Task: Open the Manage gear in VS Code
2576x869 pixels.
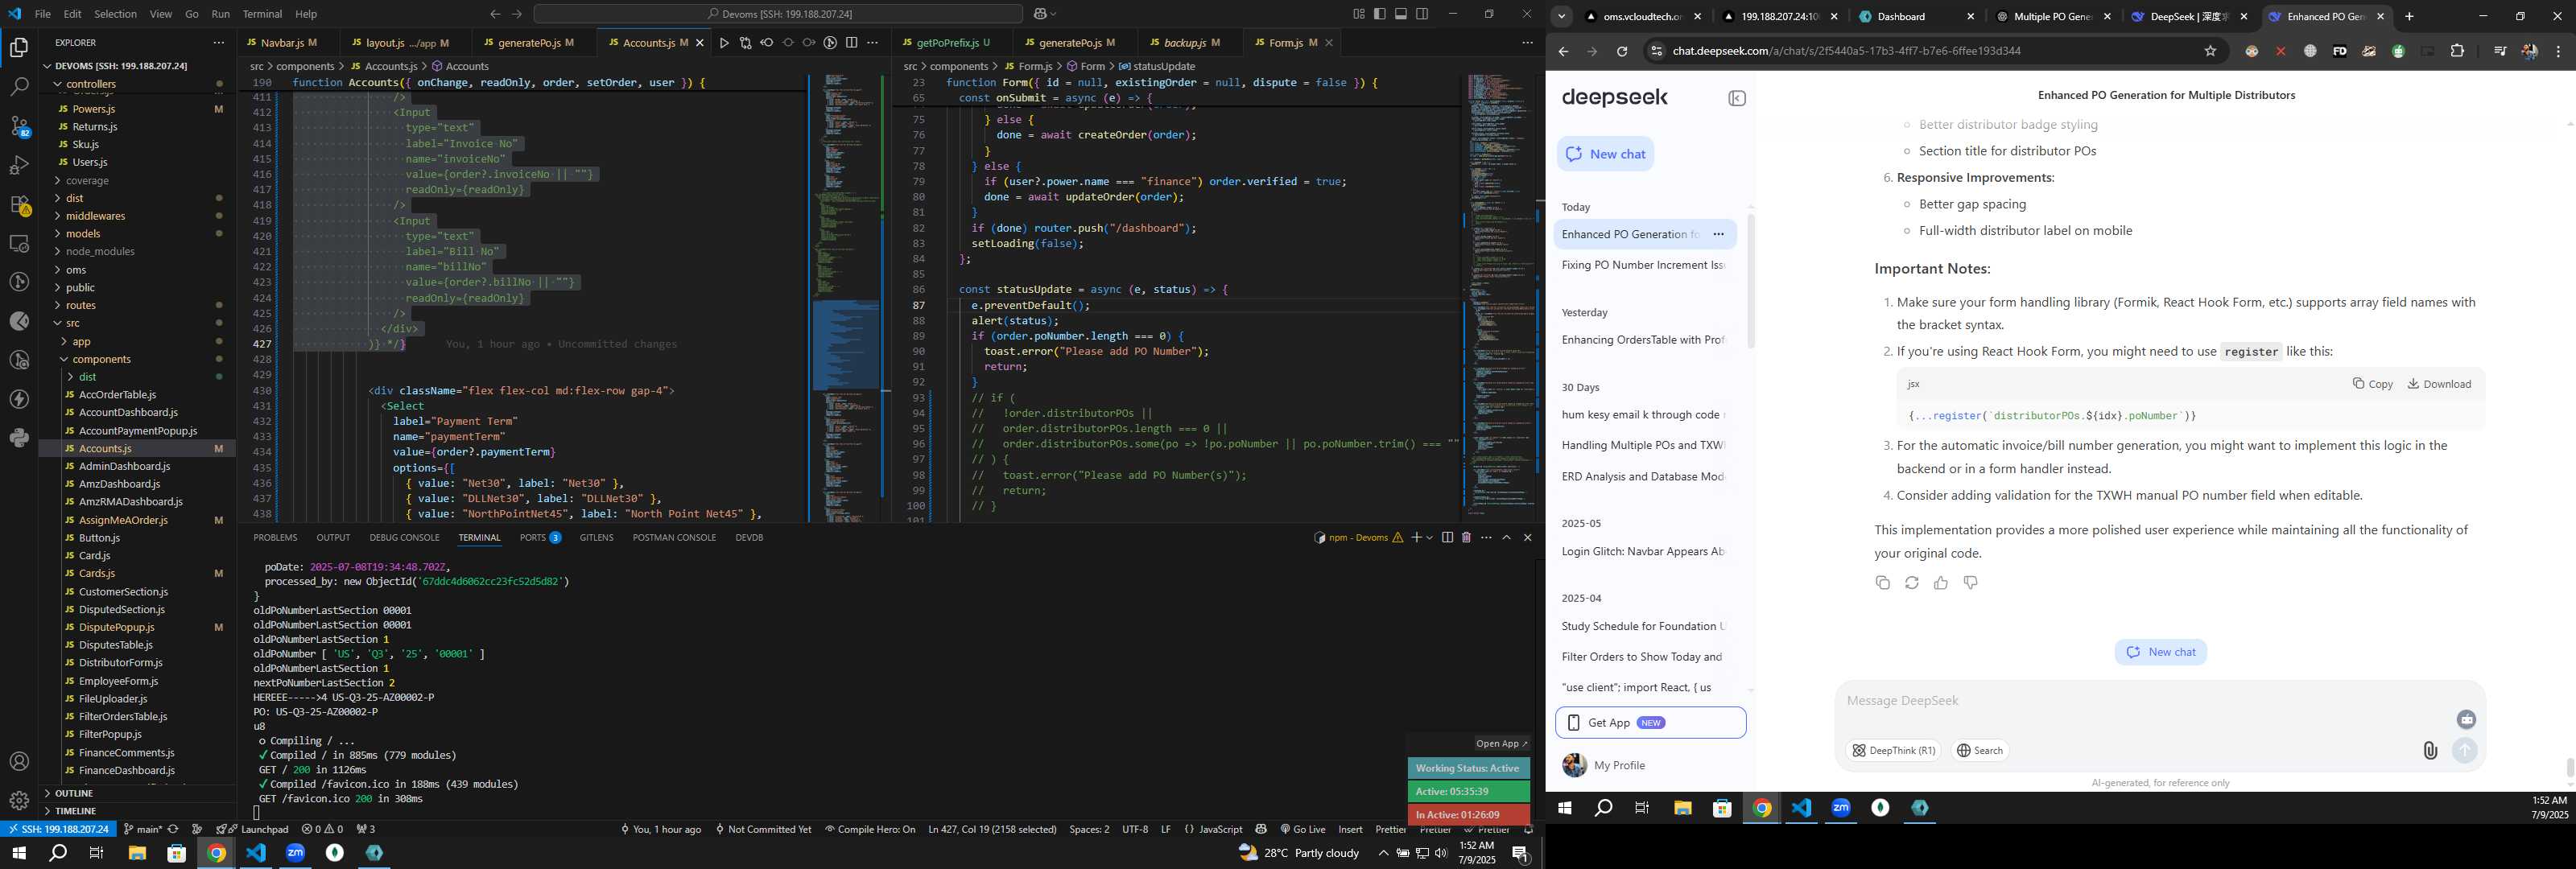Action: 19,800
